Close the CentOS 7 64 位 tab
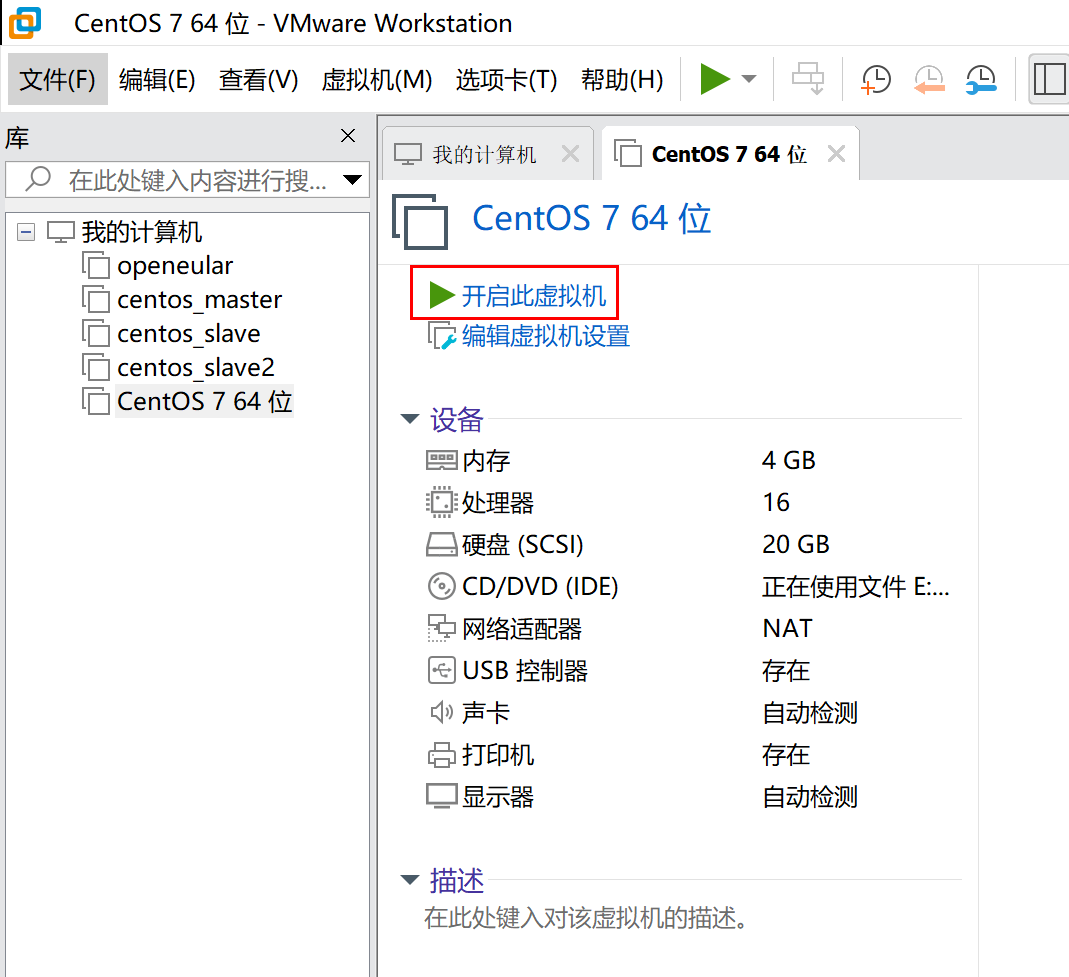Image resolution: width=1069 pixels, height=977 pixels. (x=837, y=154)
